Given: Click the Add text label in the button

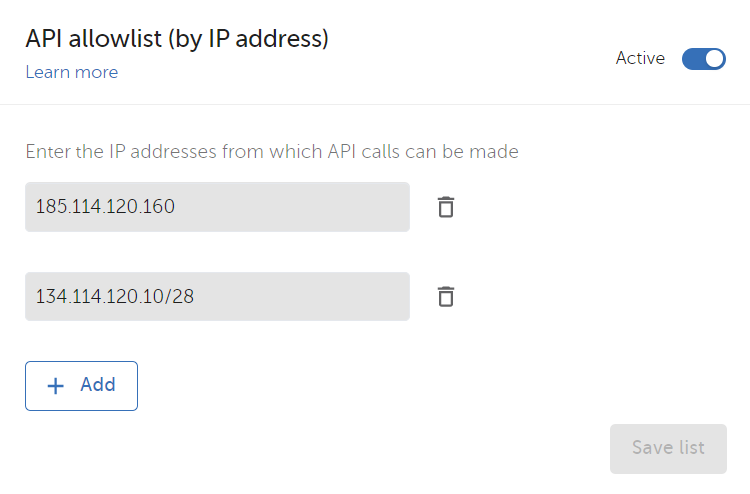Looking at the screenshot, I should point(98,385).
